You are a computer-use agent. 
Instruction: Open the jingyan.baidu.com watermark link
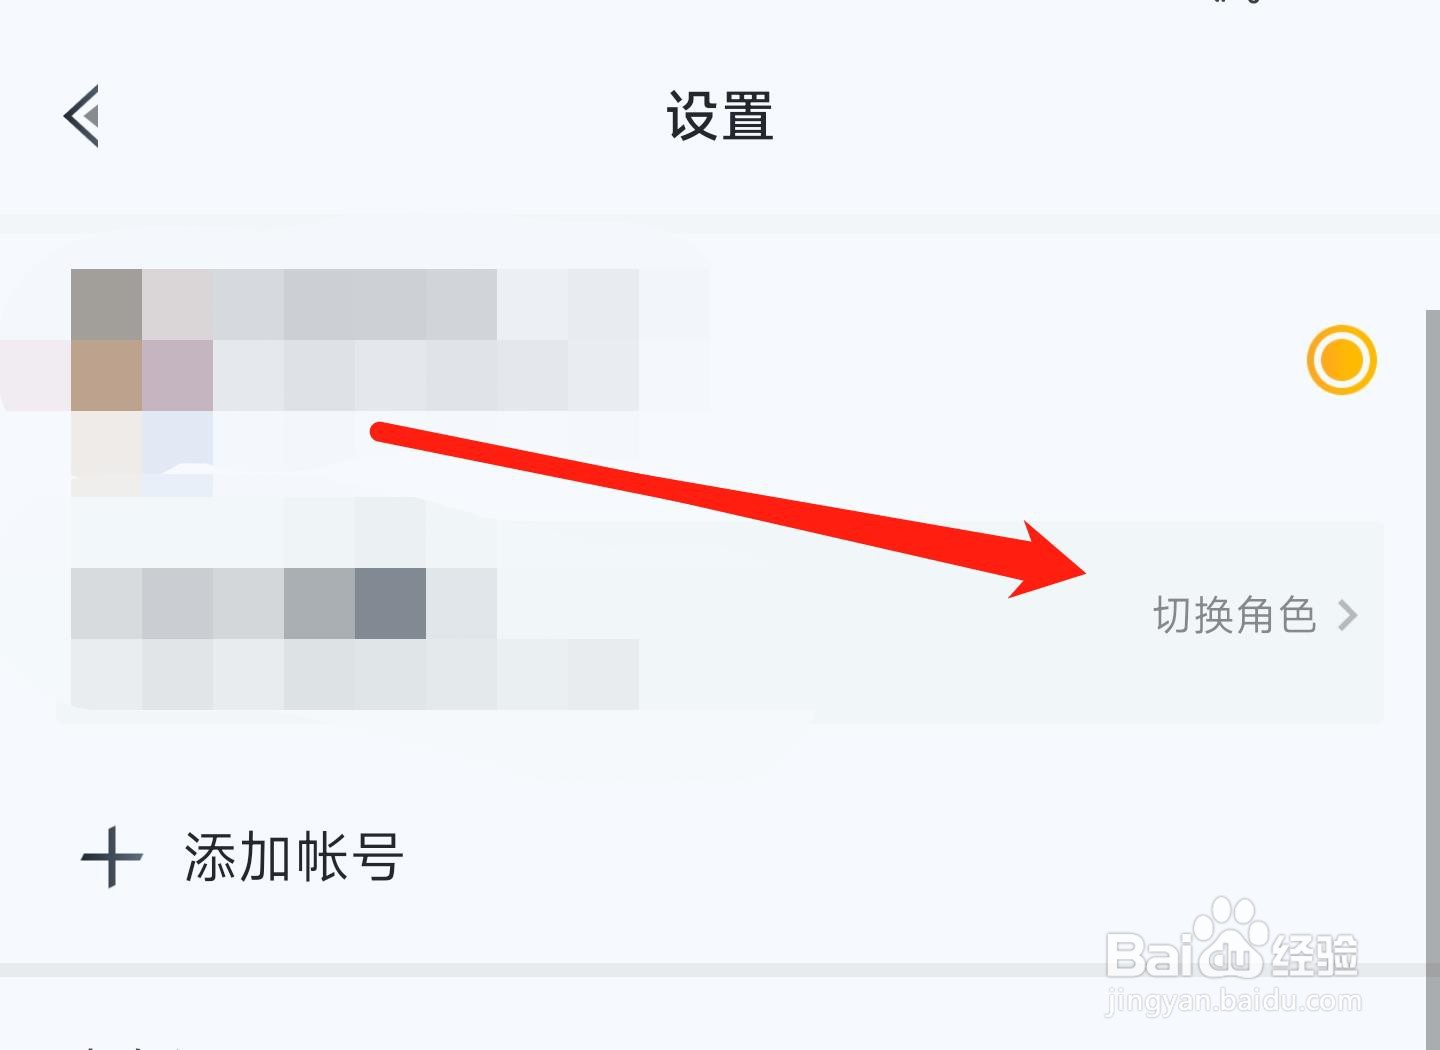(x=1234, y=1000)
